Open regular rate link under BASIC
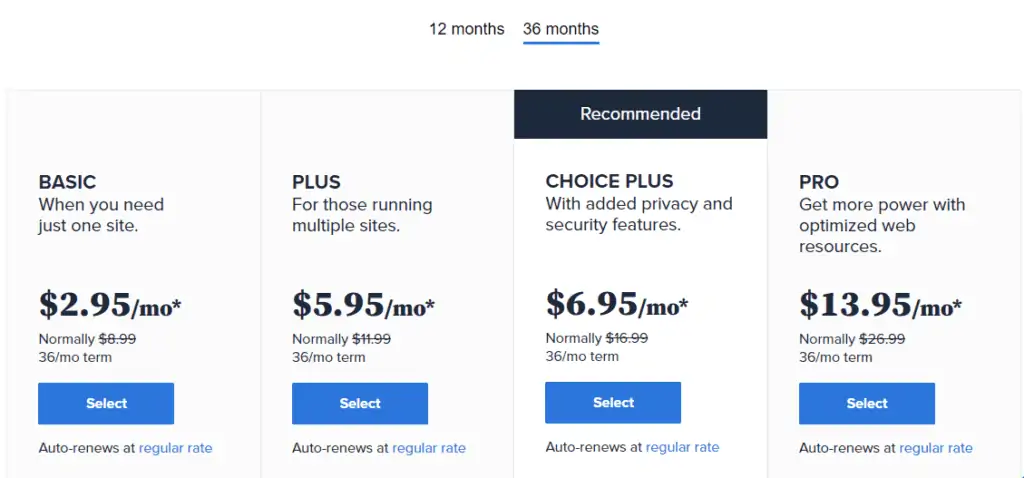The height and width of the screenshot is (478, 1024). (176, 448)
